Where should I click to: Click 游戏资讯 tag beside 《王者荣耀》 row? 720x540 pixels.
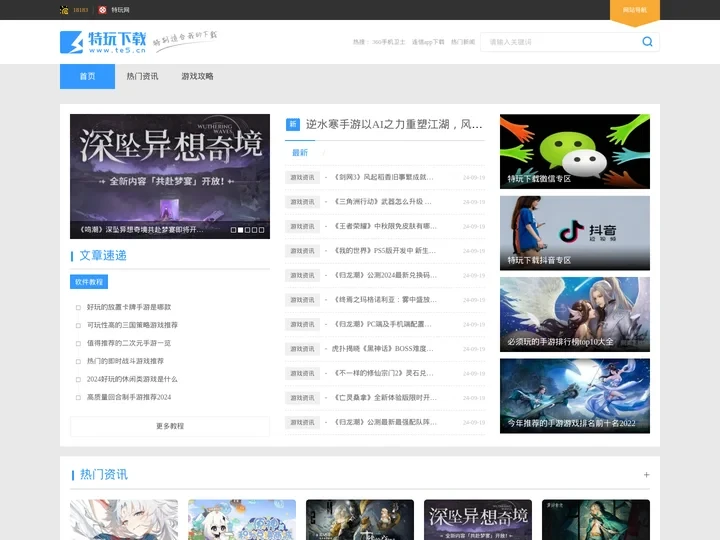pyautogui.click(x=302, y=226)
